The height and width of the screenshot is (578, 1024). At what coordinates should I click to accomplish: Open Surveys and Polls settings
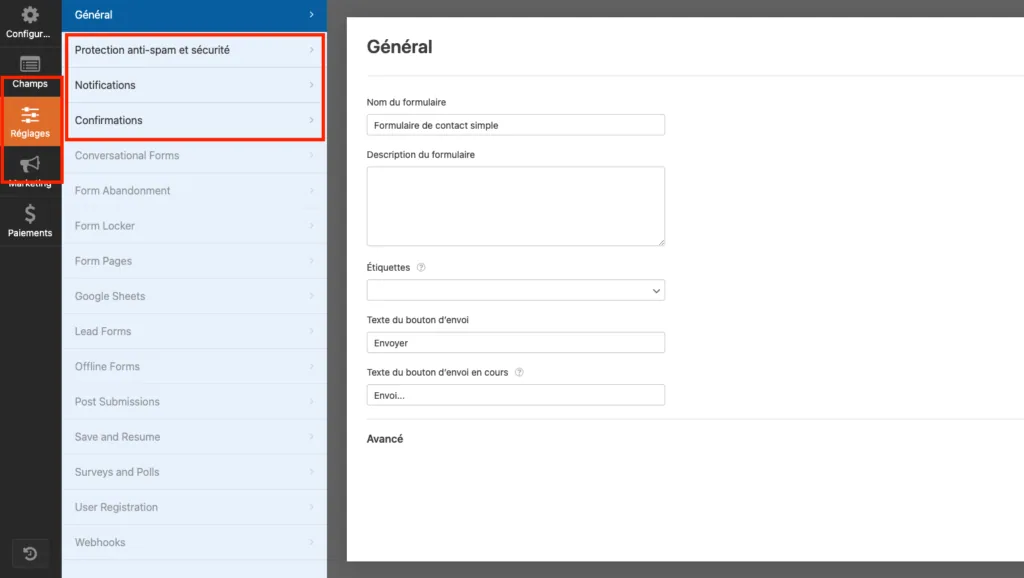pos(194,472)
